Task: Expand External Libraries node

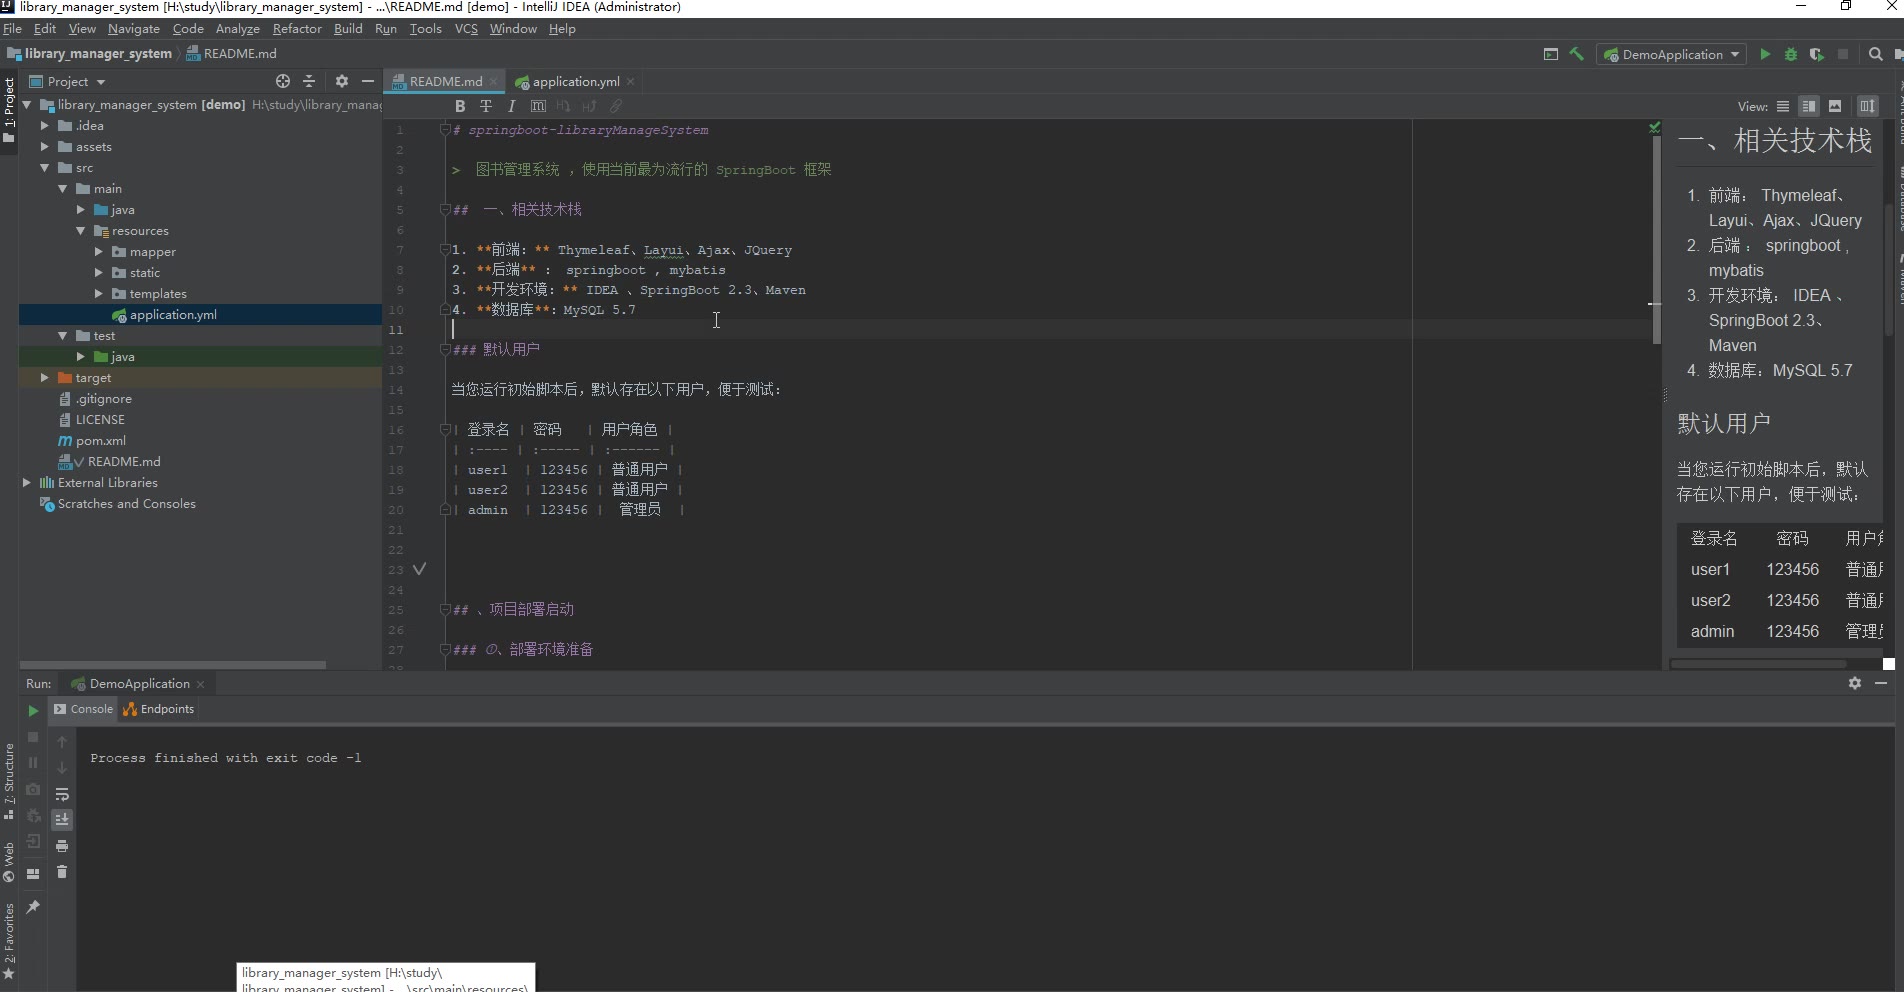Action: pyautogui.click(x=27, y=483)
